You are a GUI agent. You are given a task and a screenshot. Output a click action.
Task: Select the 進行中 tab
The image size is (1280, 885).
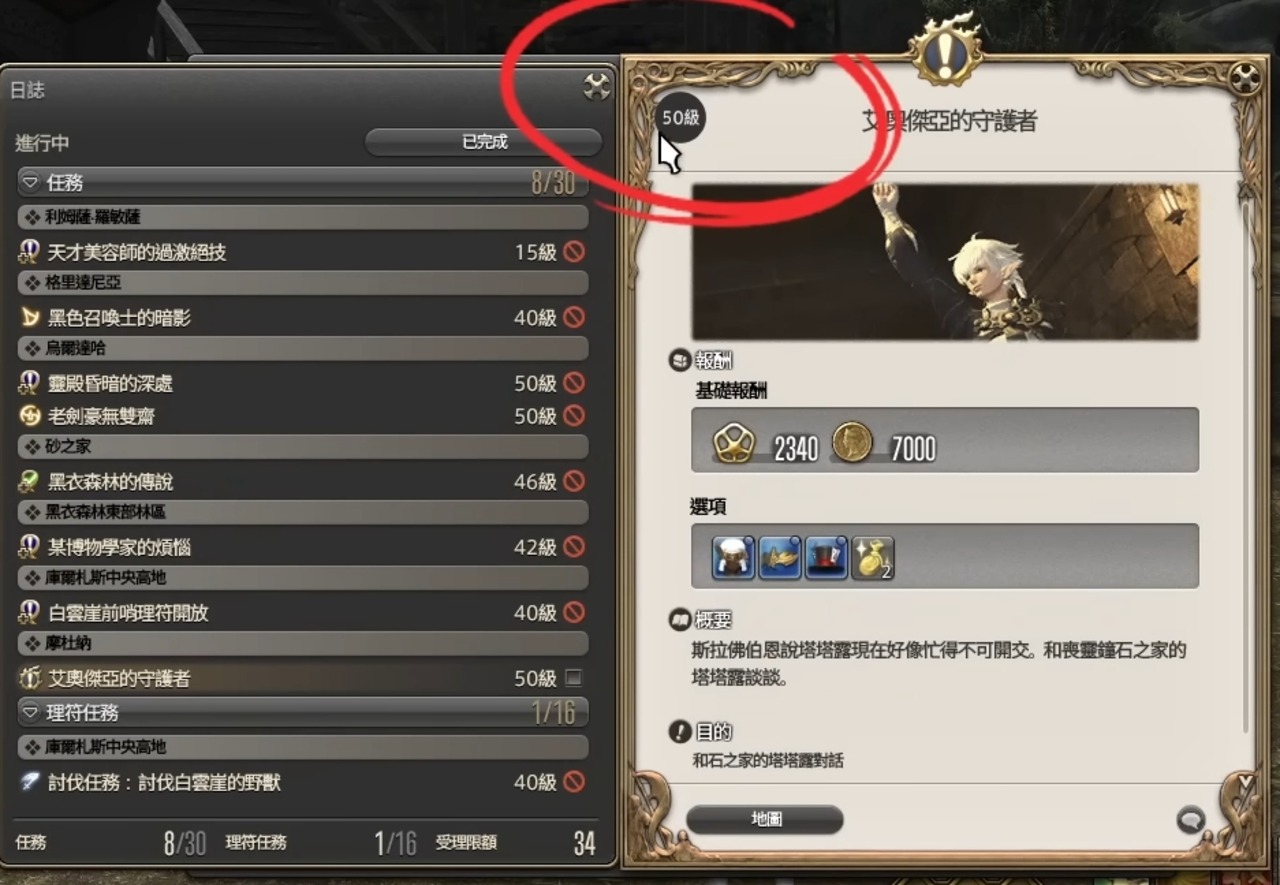point(43,143)
